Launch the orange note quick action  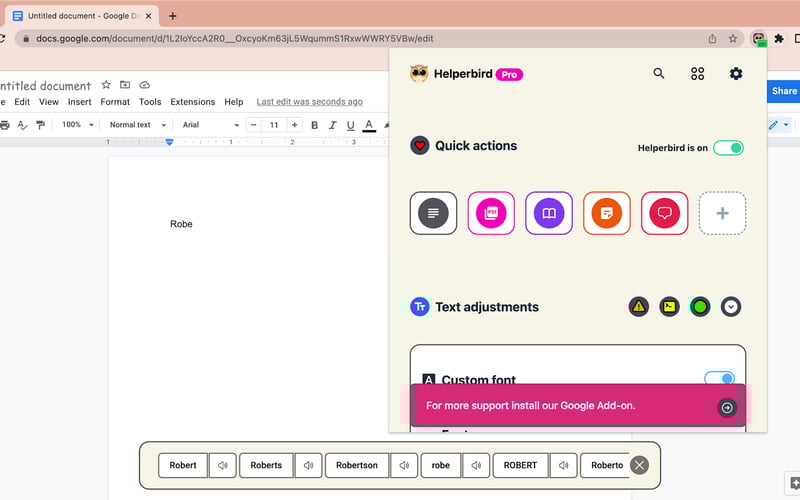coord(607,213)
